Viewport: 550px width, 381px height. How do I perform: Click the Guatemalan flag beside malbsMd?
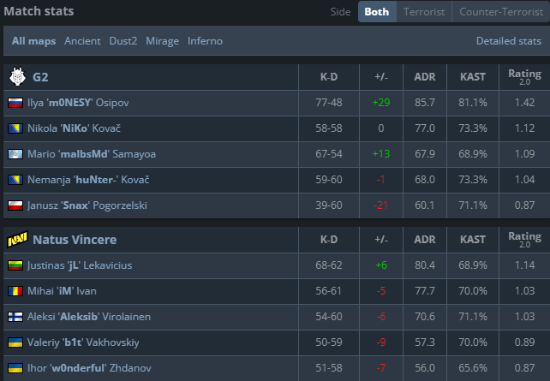coord(15,154)
